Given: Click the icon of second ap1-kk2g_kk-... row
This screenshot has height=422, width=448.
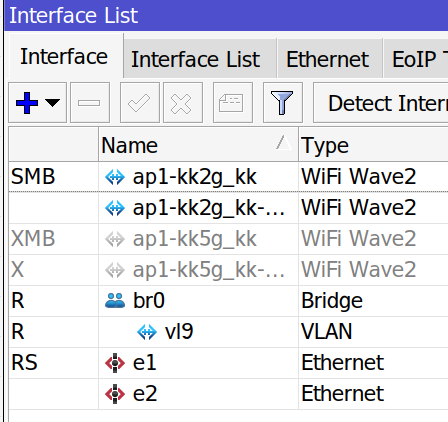Looking at the screenshot, I should tap(115, 208).
